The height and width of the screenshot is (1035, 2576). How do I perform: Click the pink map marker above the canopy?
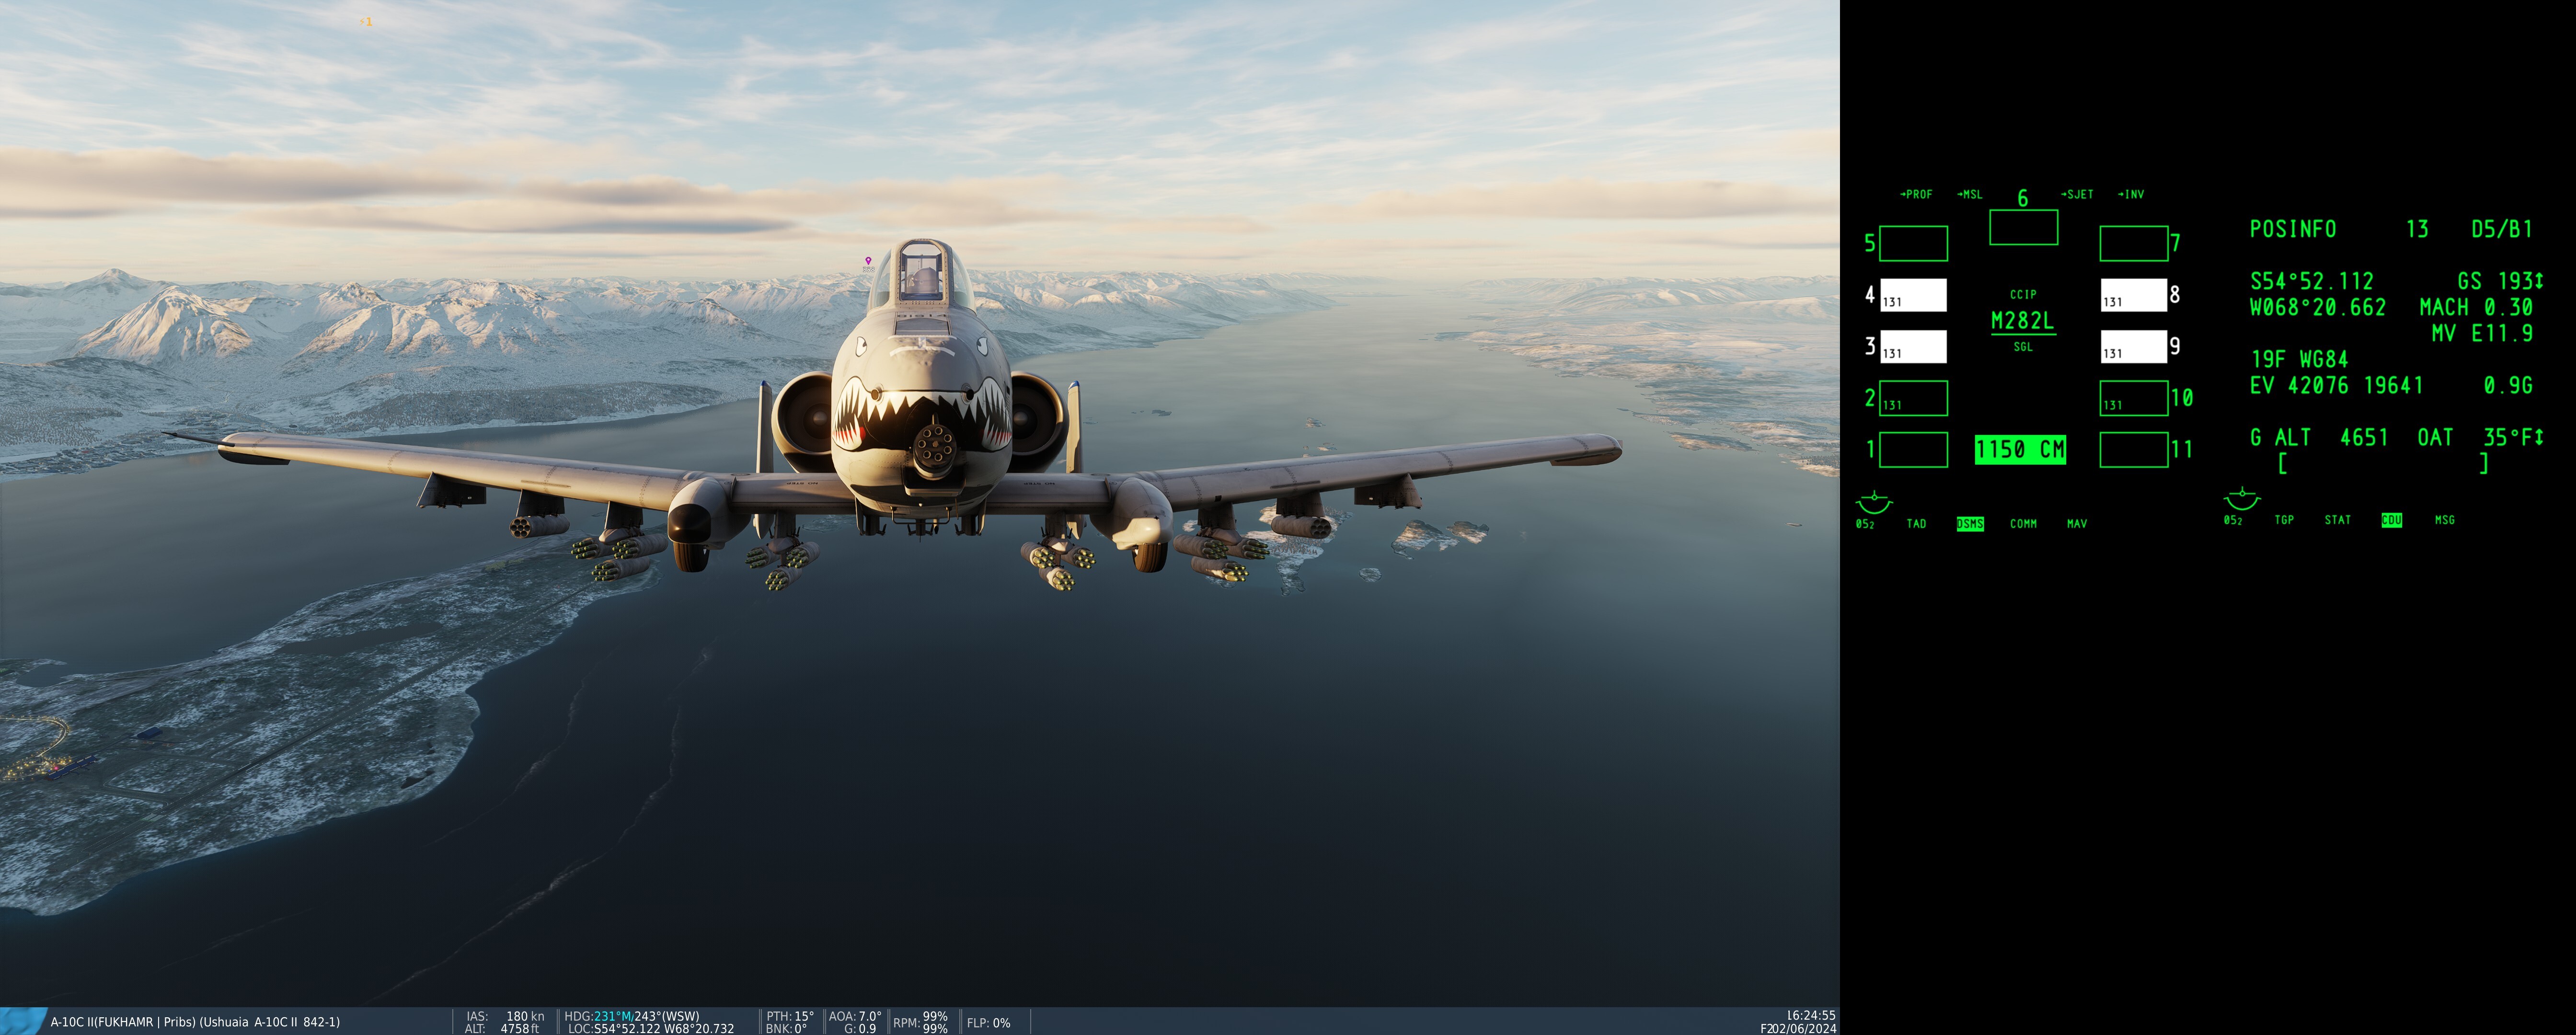[868, 260]
